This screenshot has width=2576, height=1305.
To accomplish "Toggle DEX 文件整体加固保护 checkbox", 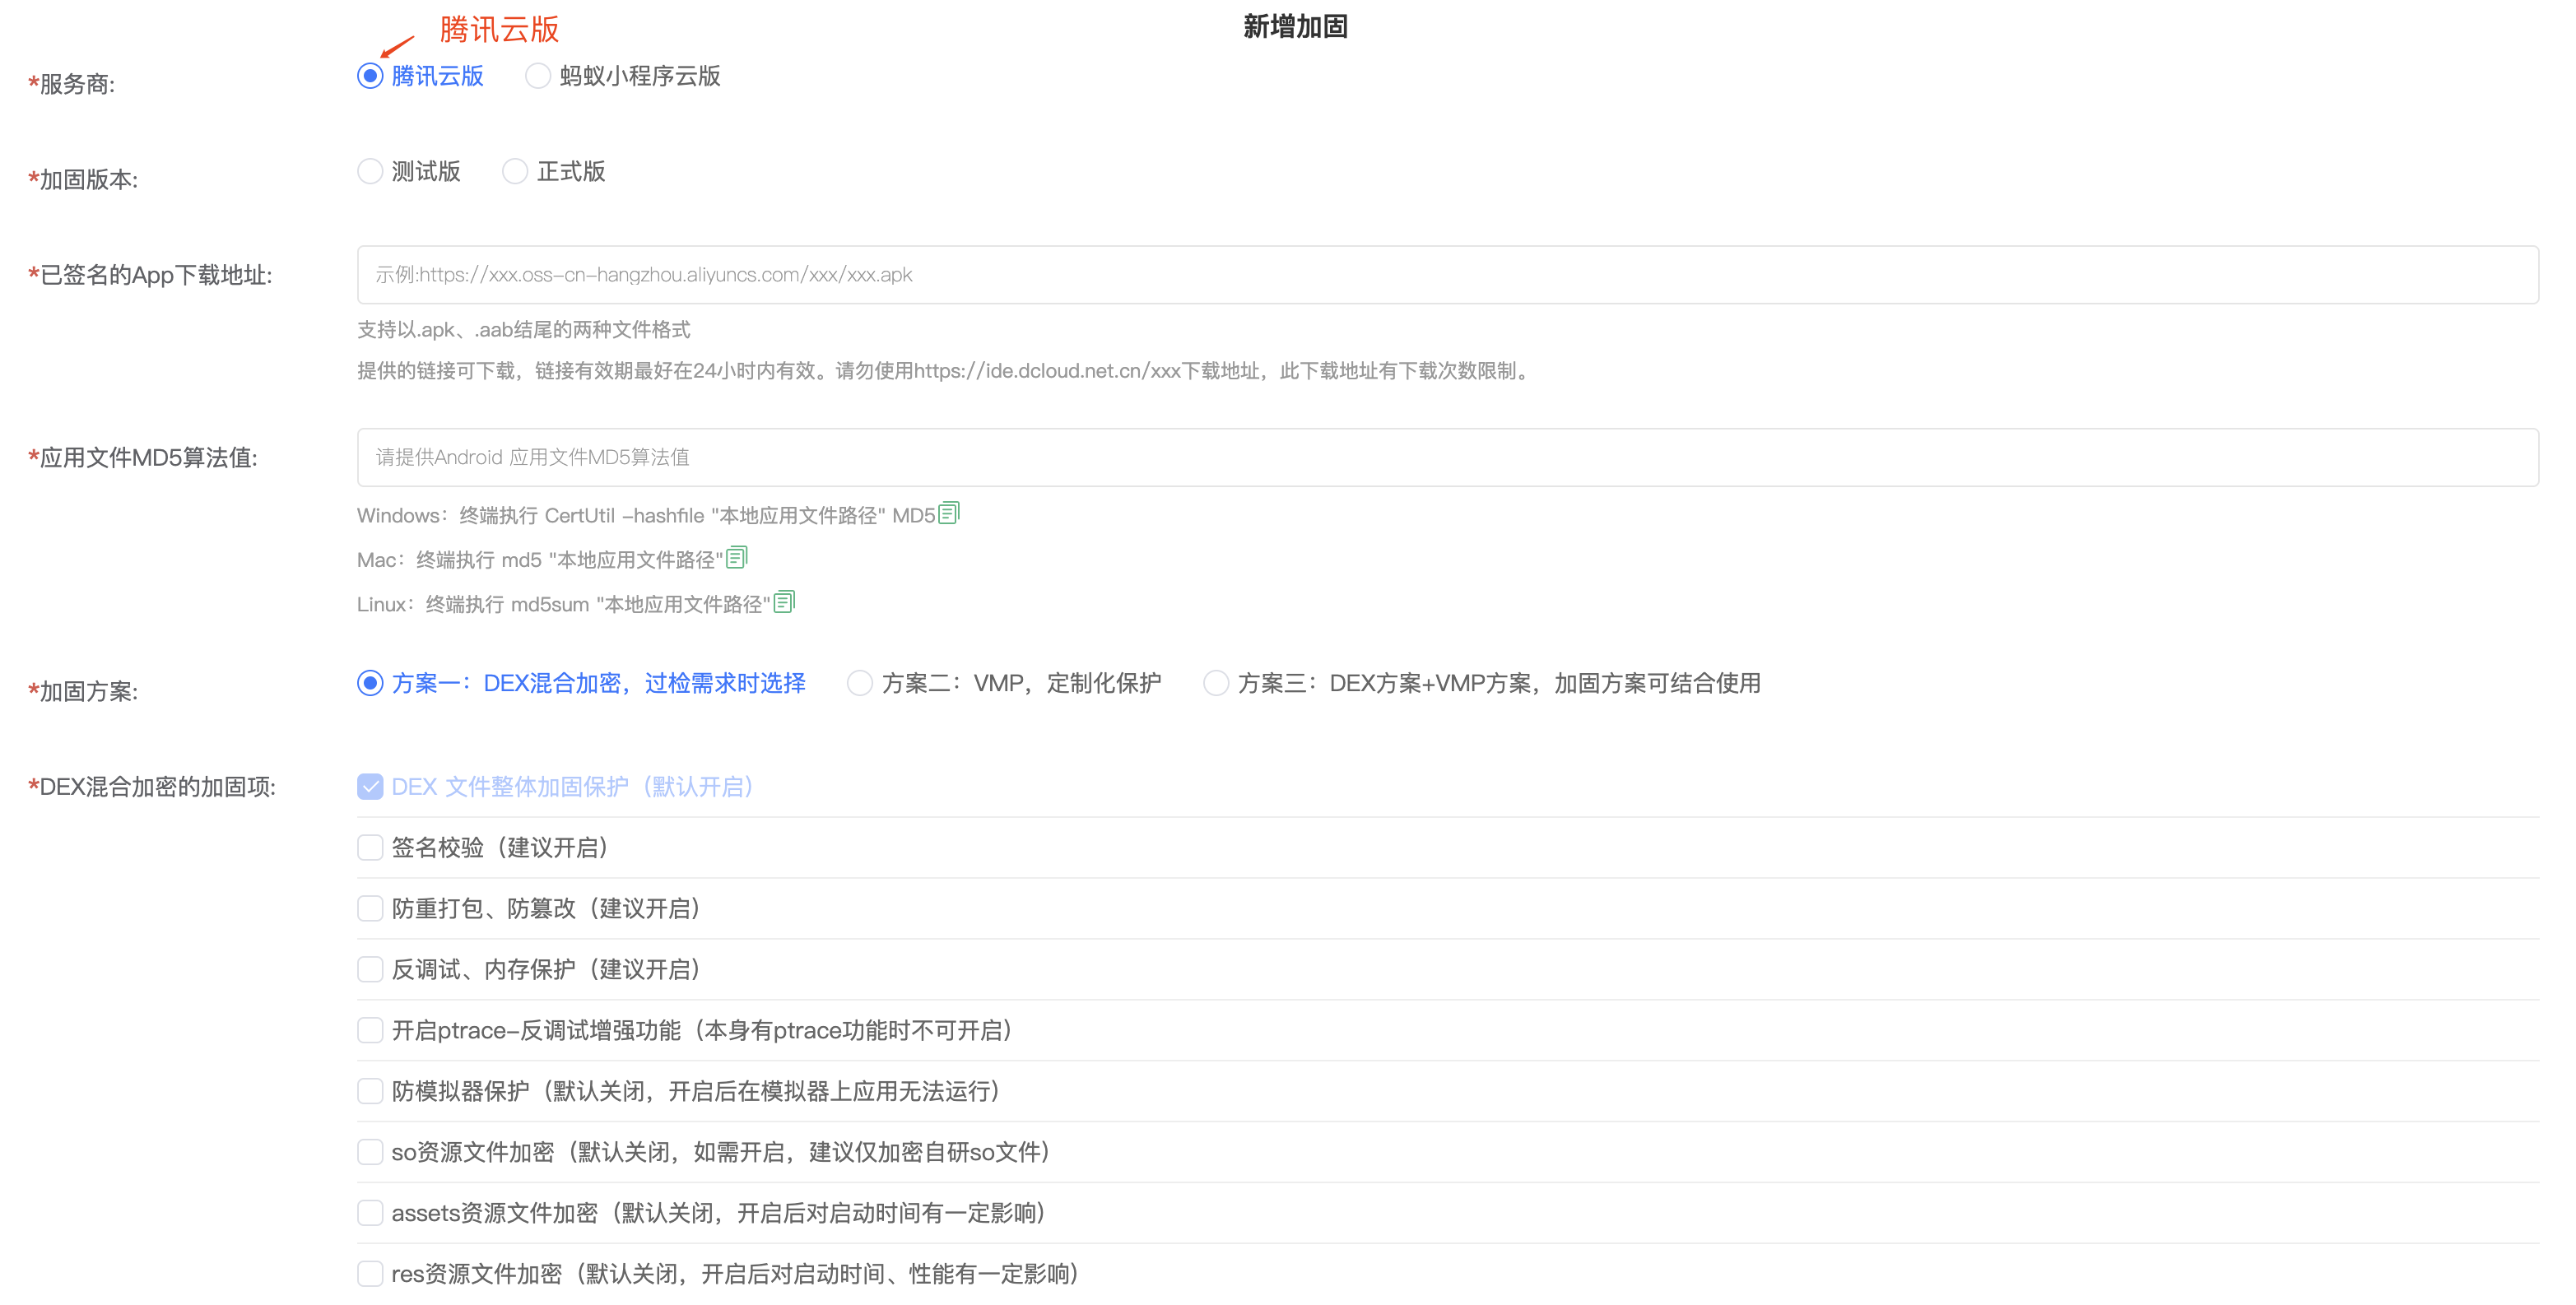I will pyautogui.click(x=370, y=787).
